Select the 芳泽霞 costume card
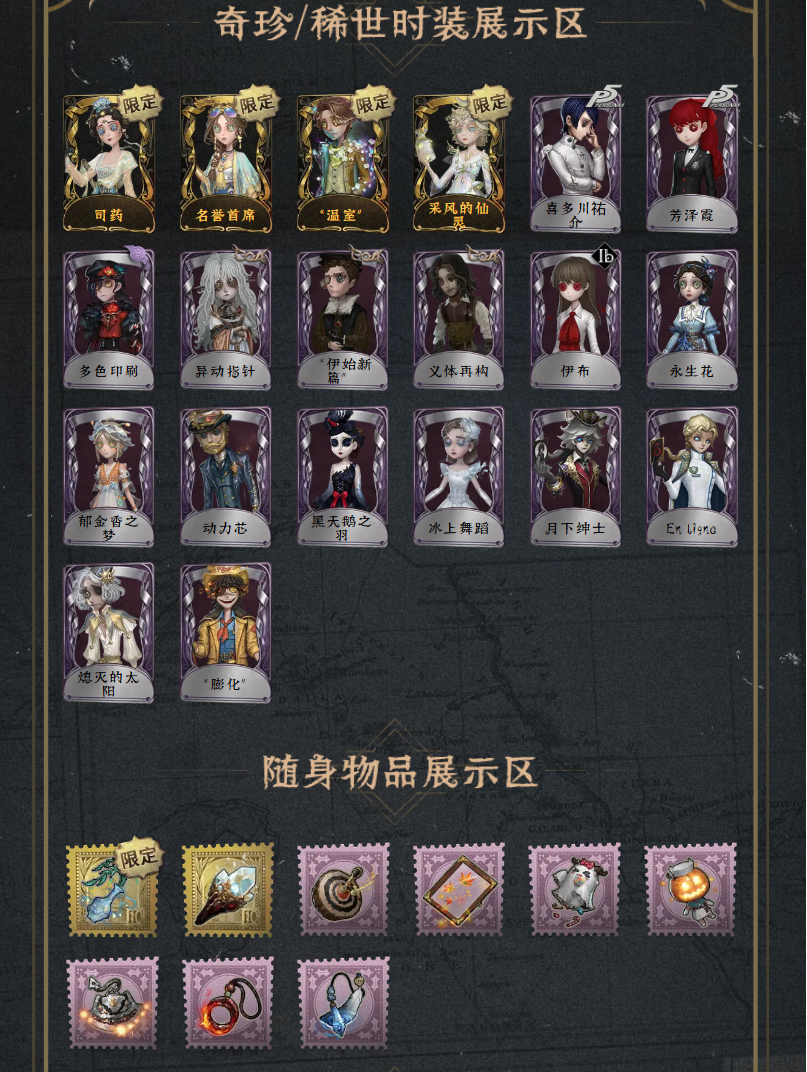Viewport: 807px width, 1072px height. point(692,163)
